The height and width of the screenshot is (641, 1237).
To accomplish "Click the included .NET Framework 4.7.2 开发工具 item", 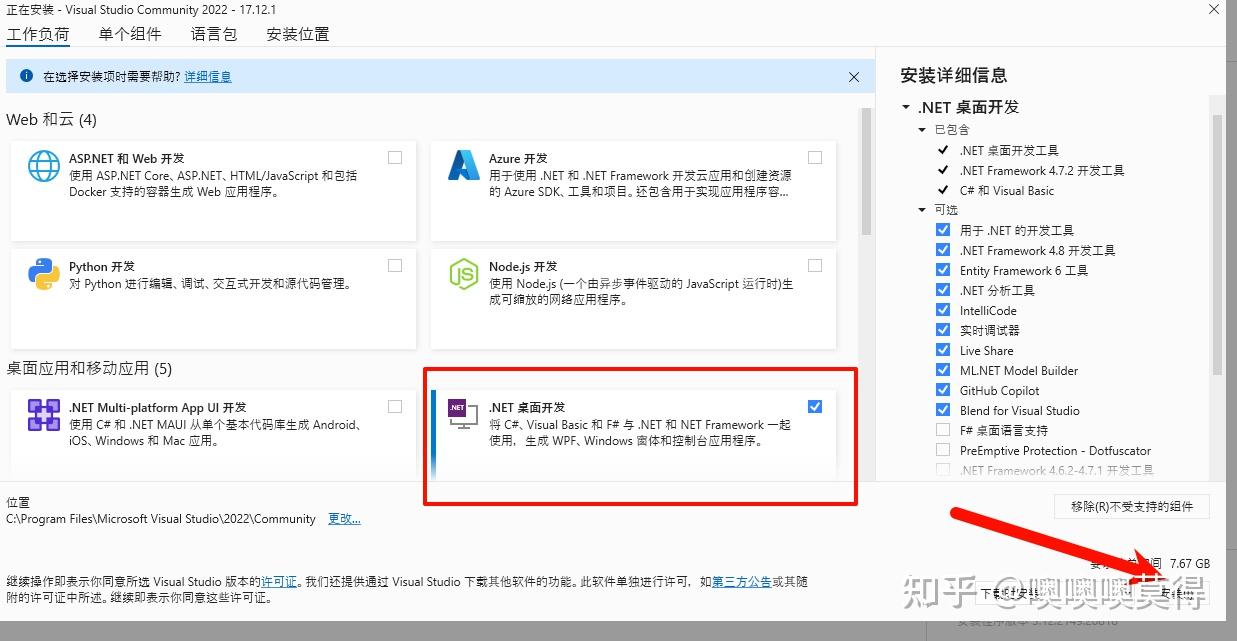I will point(1042,170).
